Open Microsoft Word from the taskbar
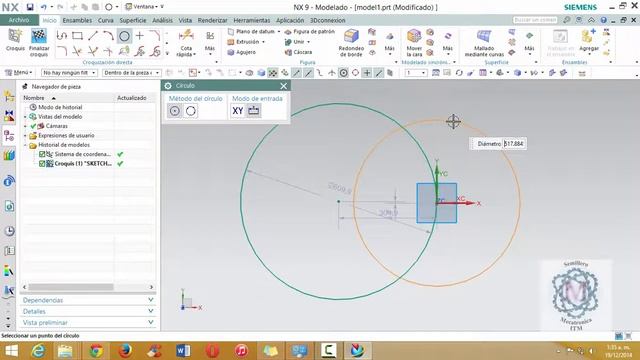 183,351
